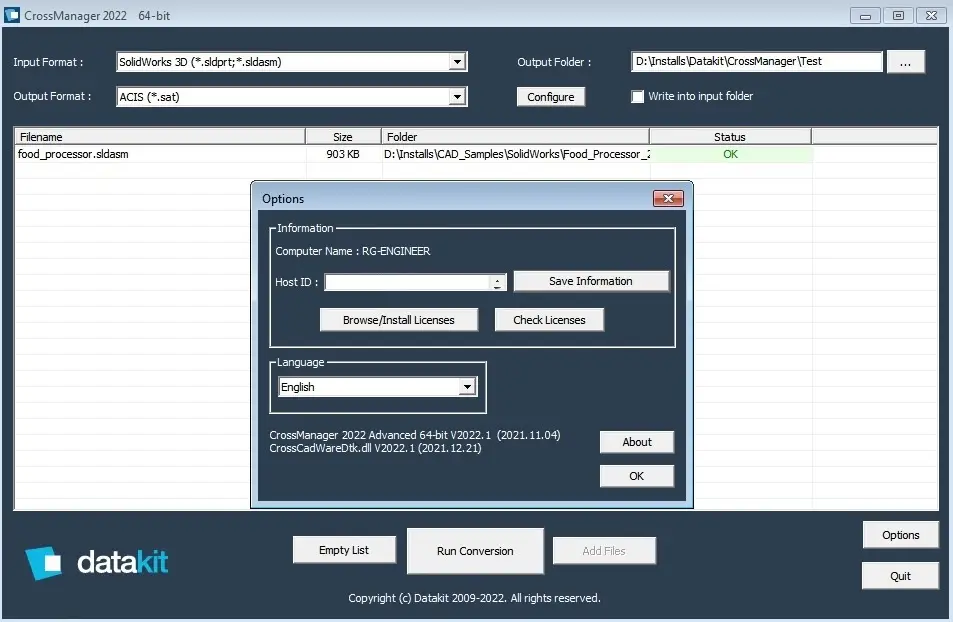953x622 pixels.
Task: Click the 903 KB size cell
Action: (x=343, y=154)
